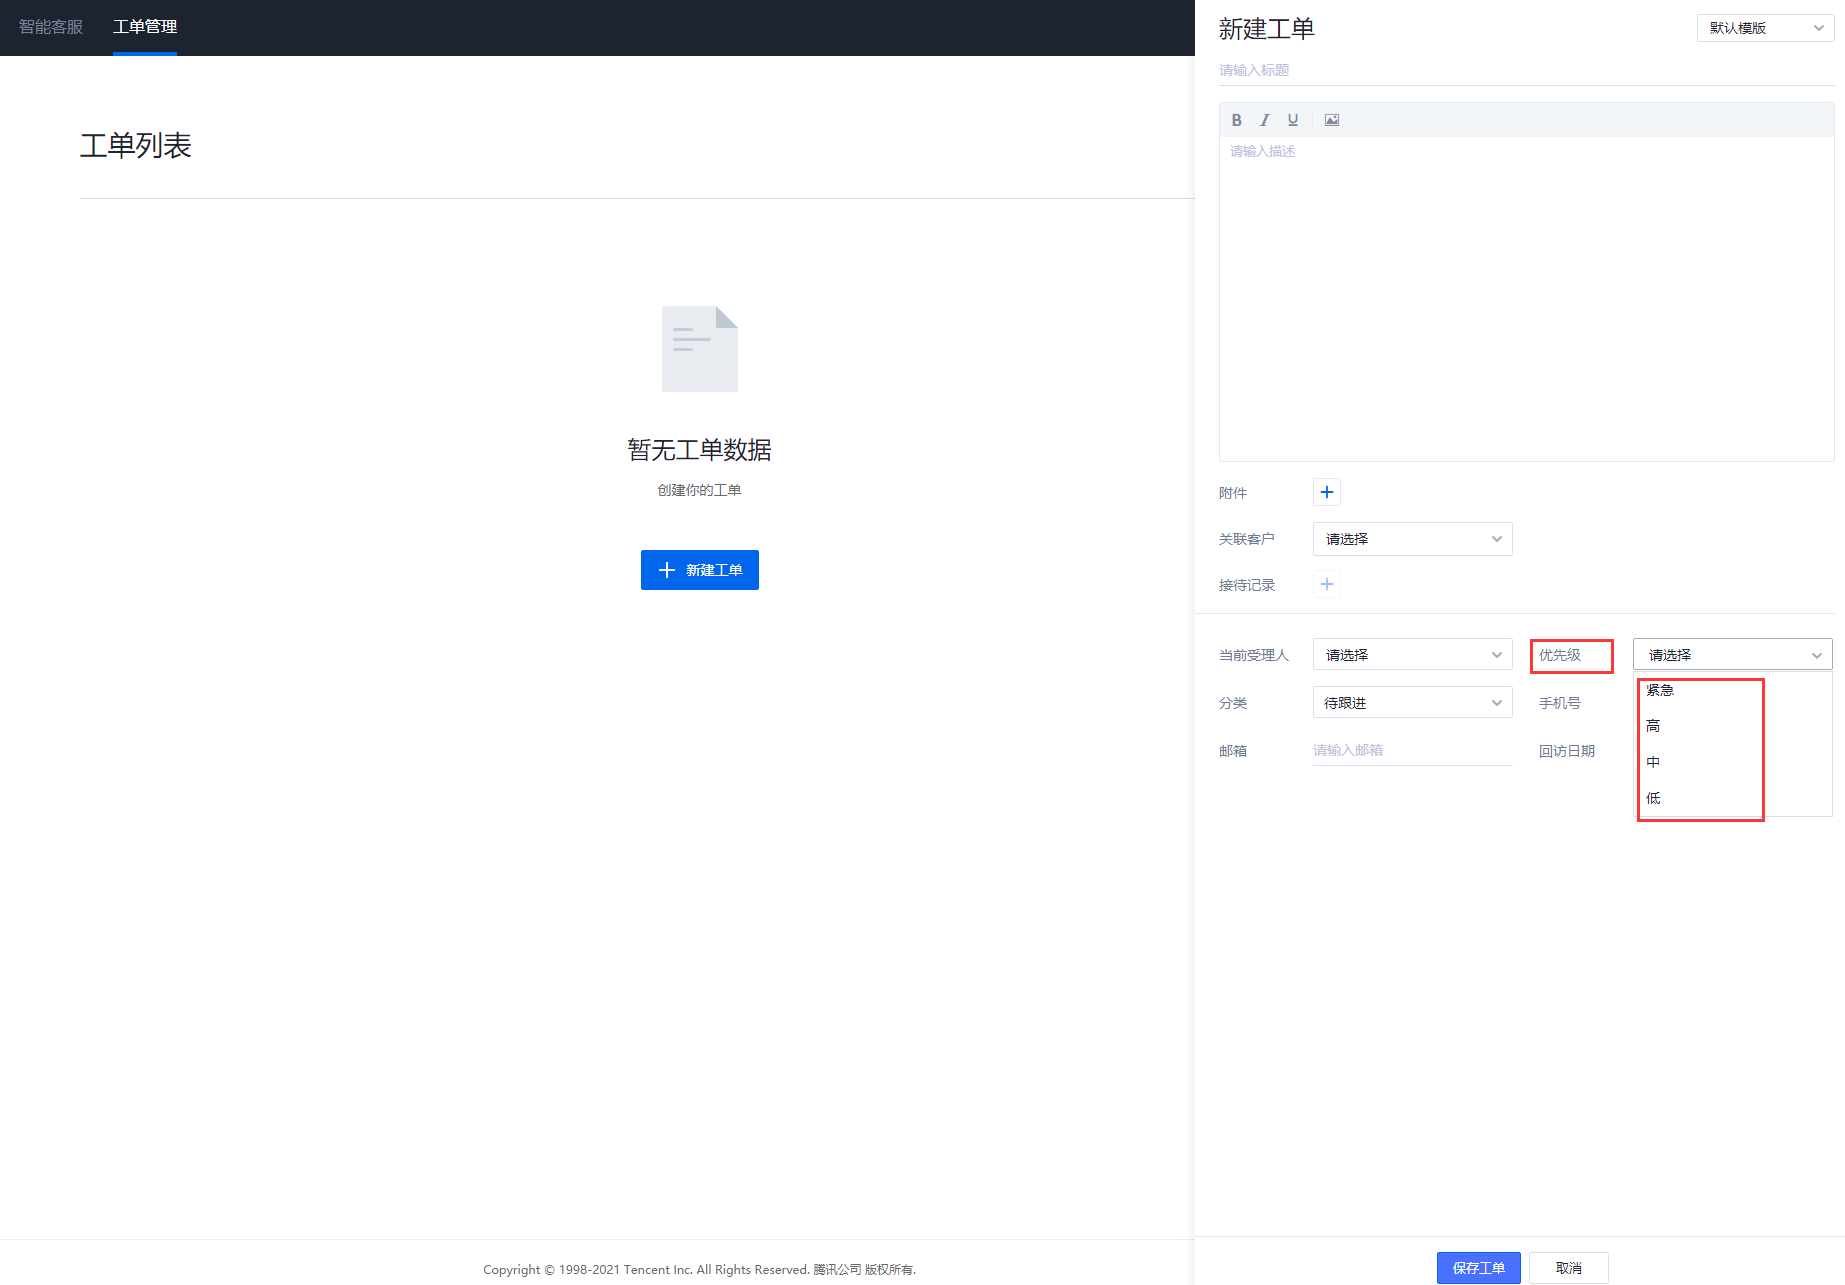The height and width of the screenshot is (1285, 1845).
Task: Click the 保存工单 button
Action: (1479, 1268)
